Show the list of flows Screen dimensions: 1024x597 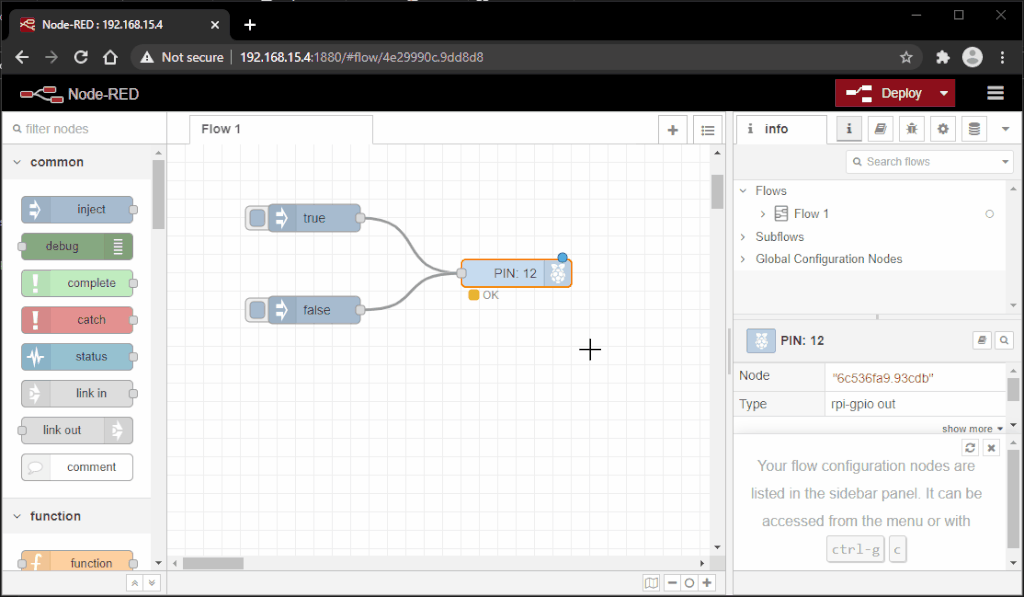click(707, 130)
